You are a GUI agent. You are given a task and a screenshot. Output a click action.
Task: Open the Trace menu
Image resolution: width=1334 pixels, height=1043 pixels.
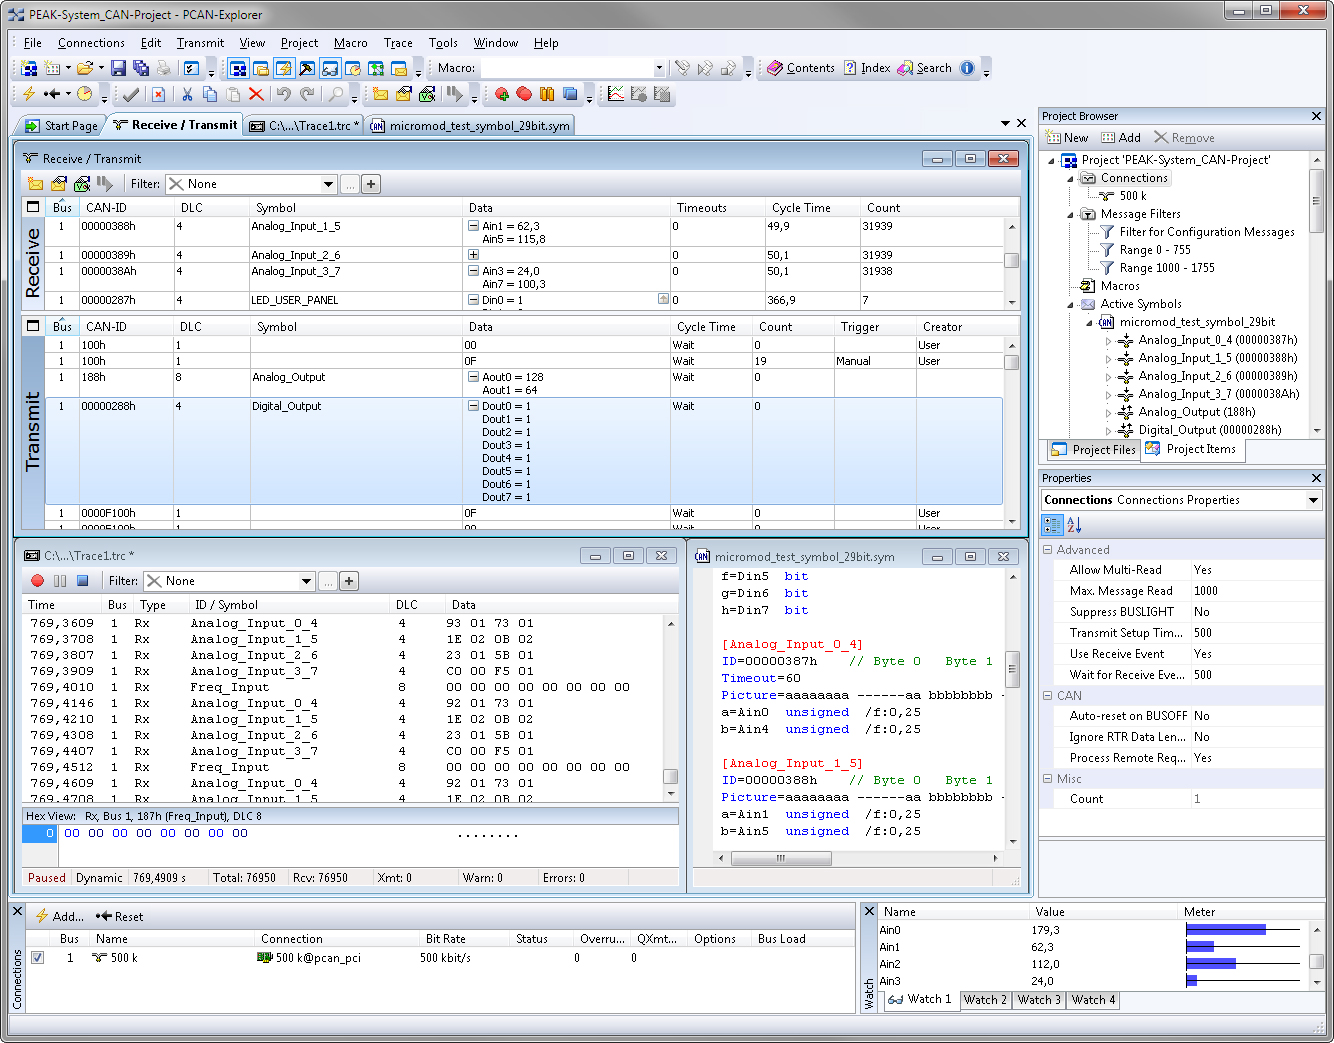click(x=398, y=43)
